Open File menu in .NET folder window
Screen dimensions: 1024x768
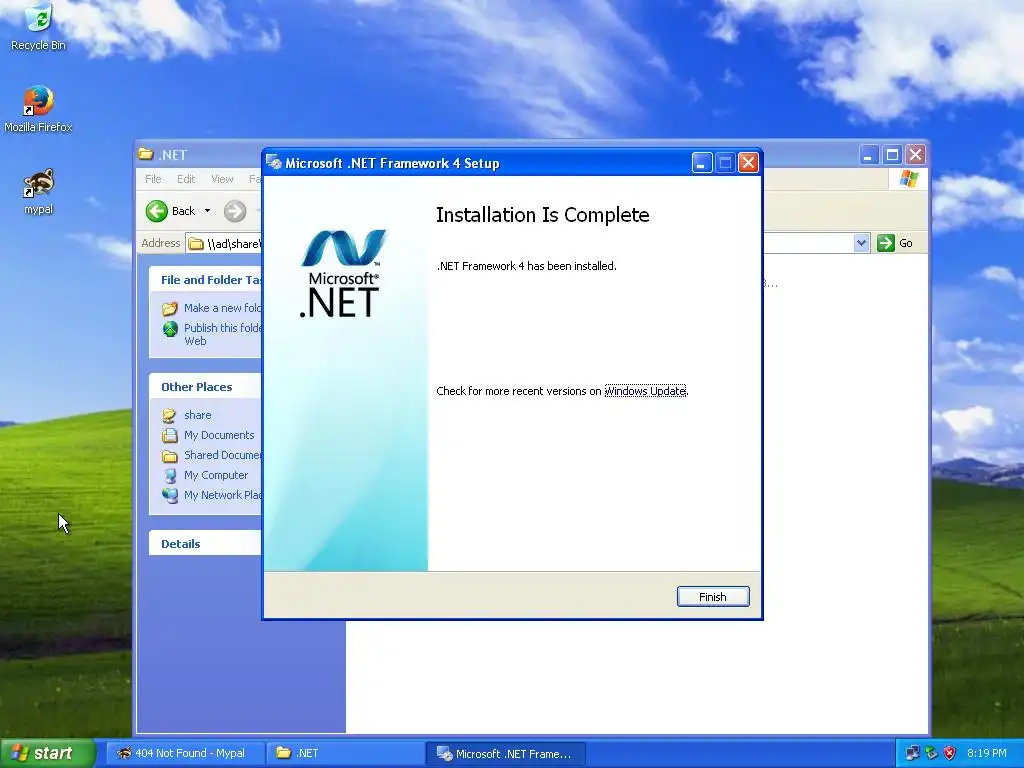(153, 179)
